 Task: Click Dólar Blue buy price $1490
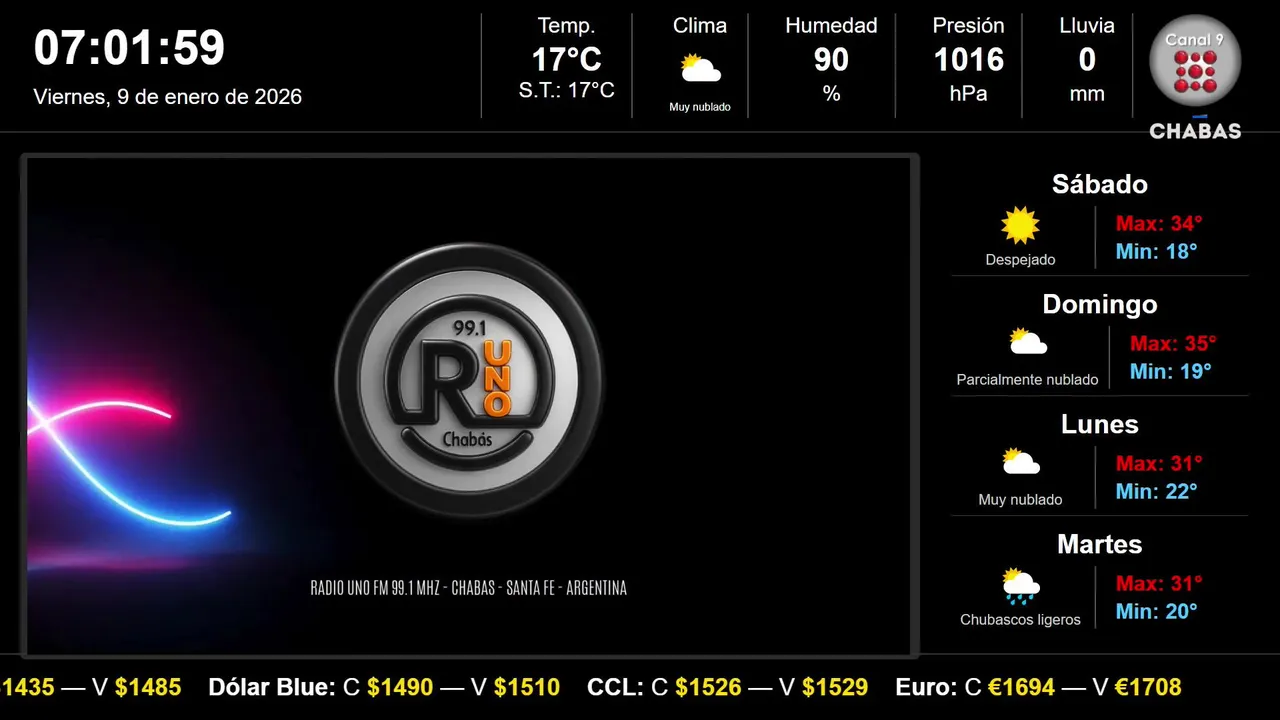coord(400,687)
